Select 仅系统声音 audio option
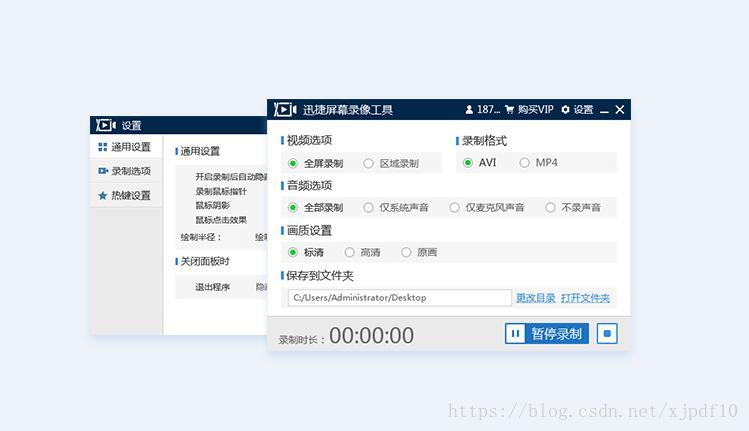The image size is (749, 431). tap(396, 207)
